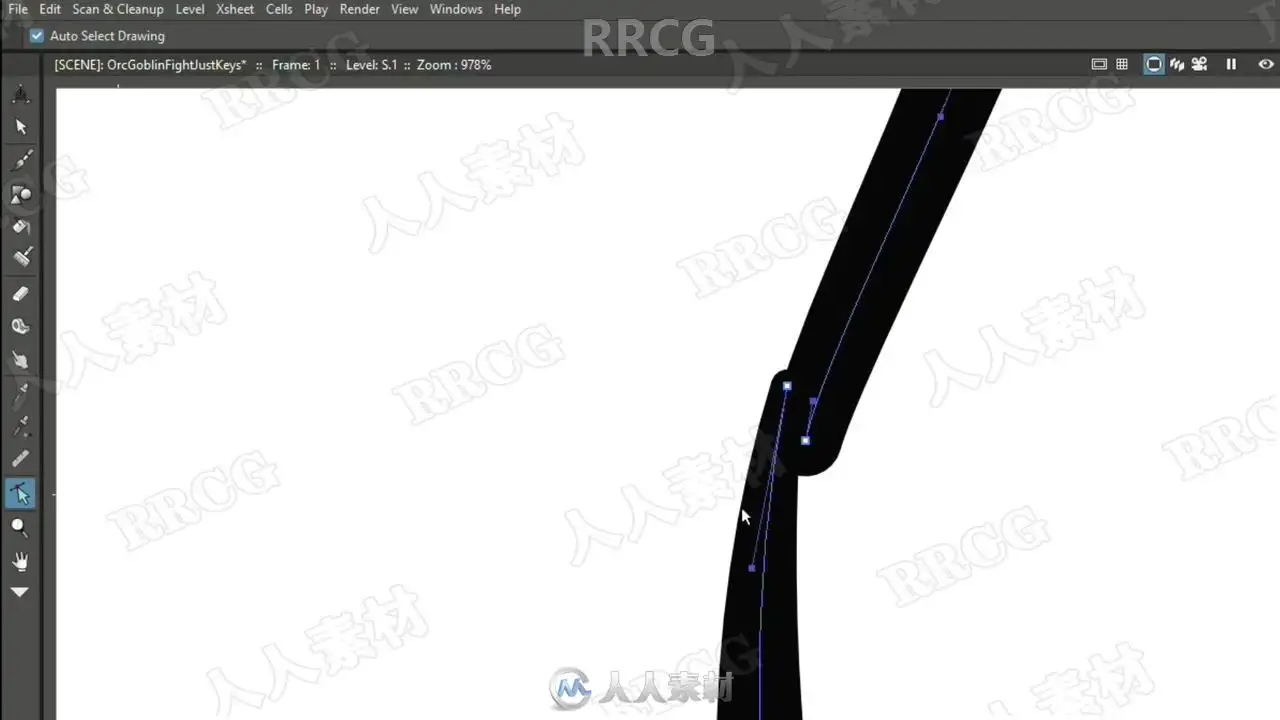Image resolution: width=1280 pixels, height=720 pixels.
Task: Select the Style Picker eyedropper tool
Action: [20, 394]
